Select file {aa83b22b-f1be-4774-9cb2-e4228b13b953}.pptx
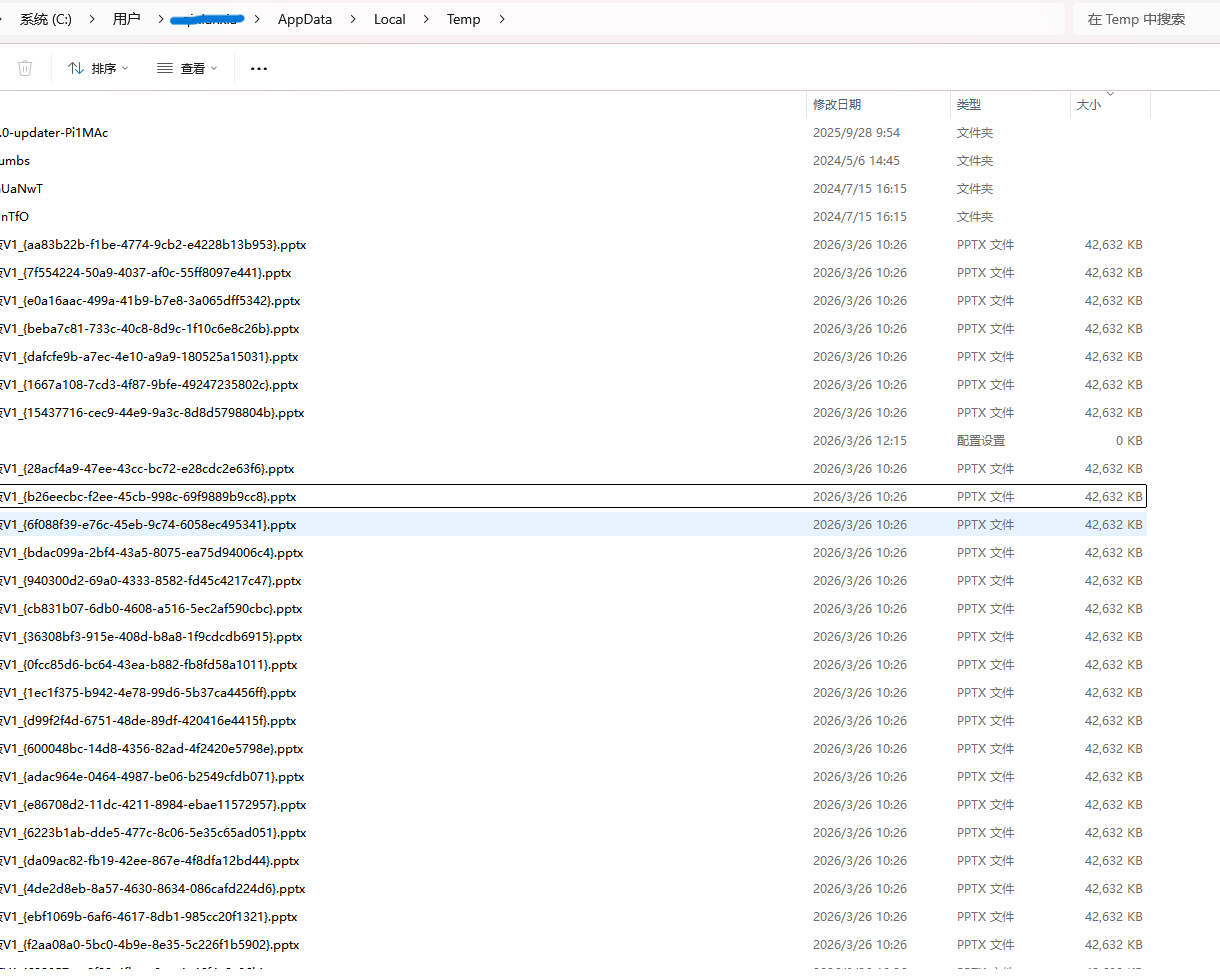The height and width of the screenshot is (976, 1220). coord(573,244)
